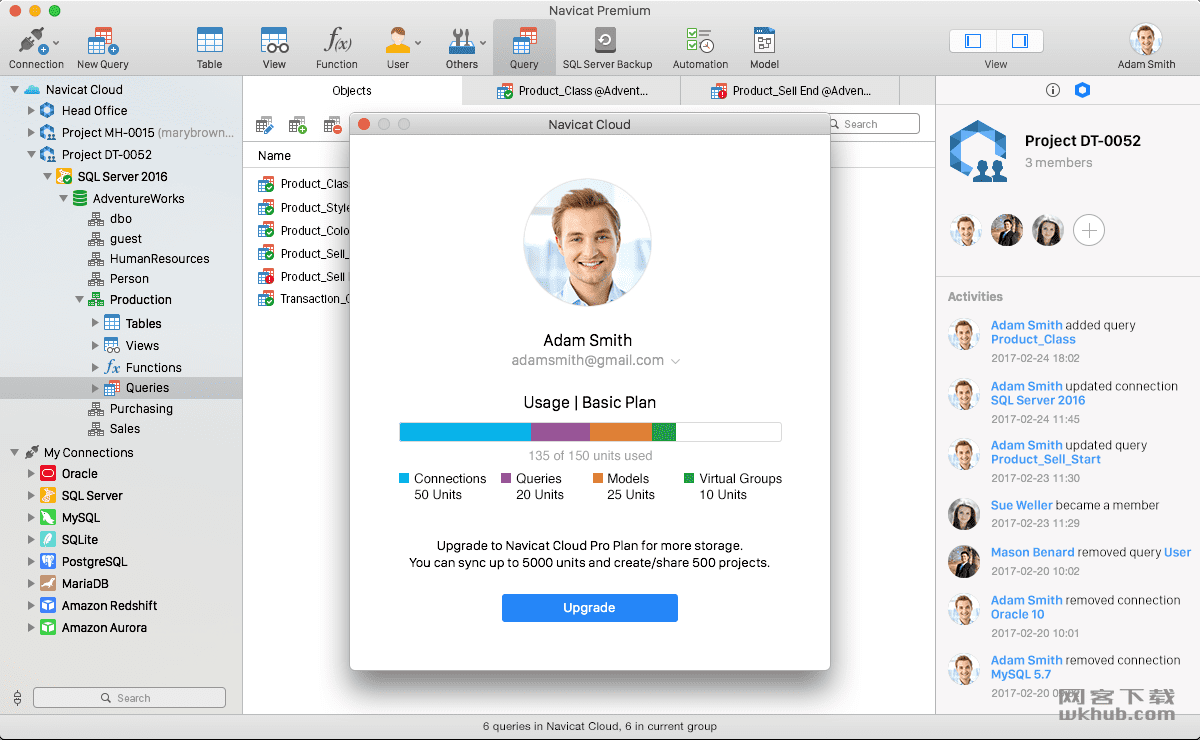This screenshot has height=740, width=1200.
Task: Select the MySQL connection
Action: point(80,518)
